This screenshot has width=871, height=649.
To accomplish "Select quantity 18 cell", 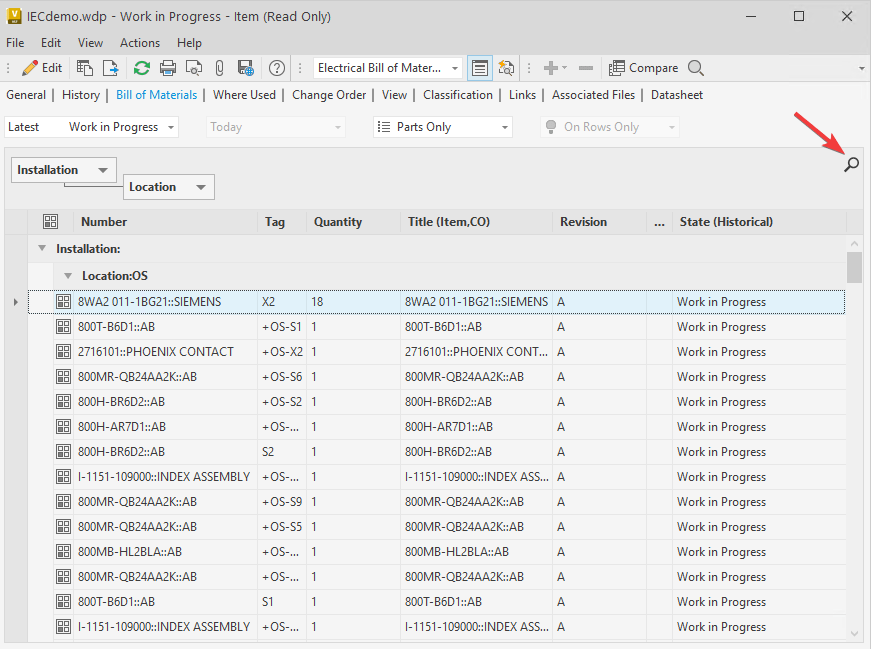I will click(x=353, y=302).
